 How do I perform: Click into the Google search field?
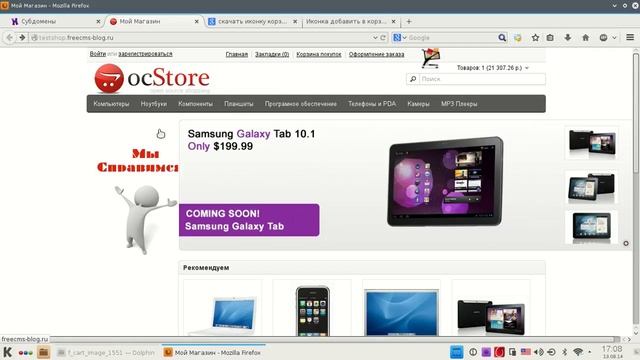(x=451, y=38)
